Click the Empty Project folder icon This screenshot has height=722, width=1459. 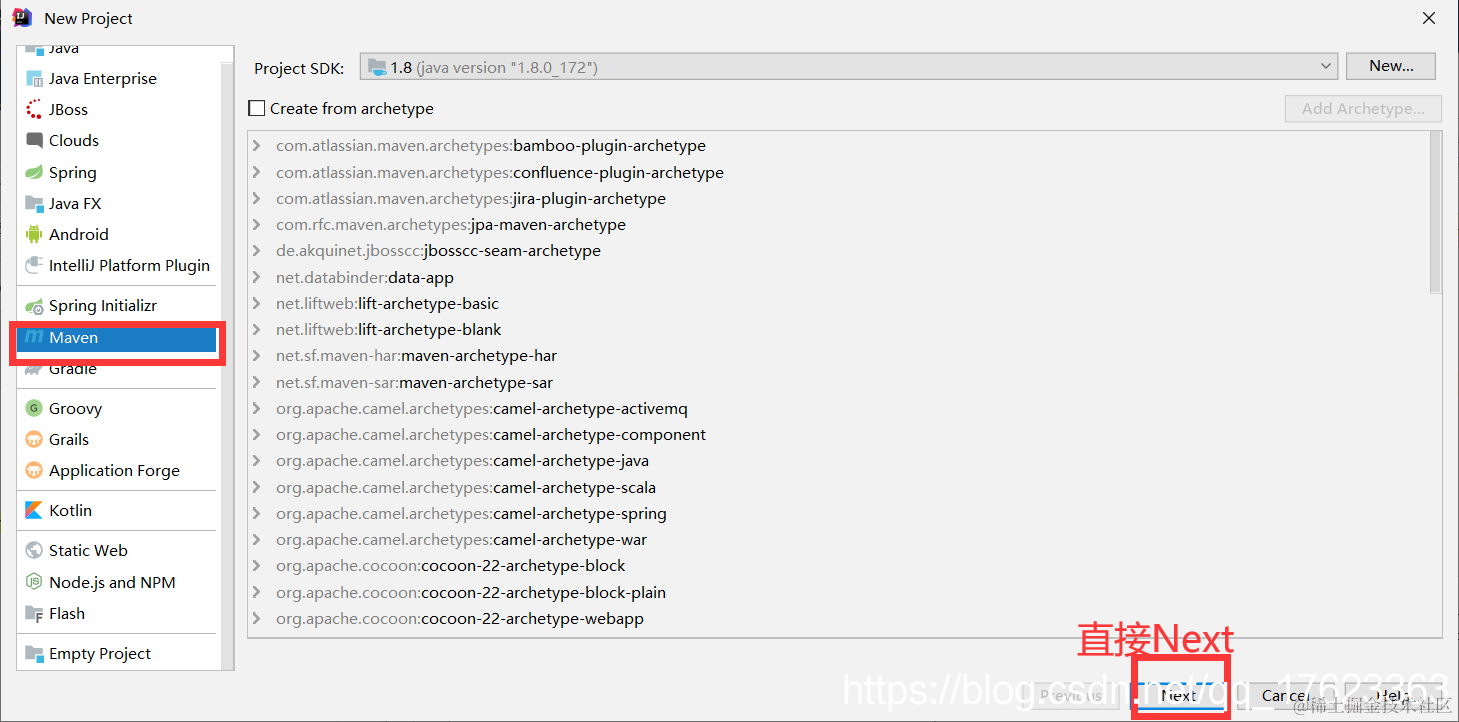tap(34, 654)
